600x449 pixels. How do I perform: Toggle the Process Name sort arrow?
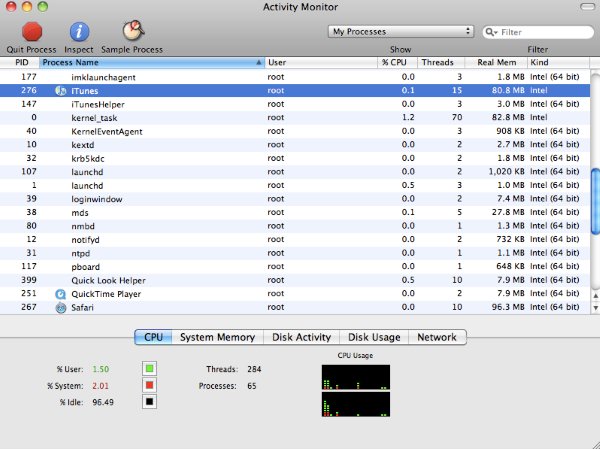(x=259, y=62)
